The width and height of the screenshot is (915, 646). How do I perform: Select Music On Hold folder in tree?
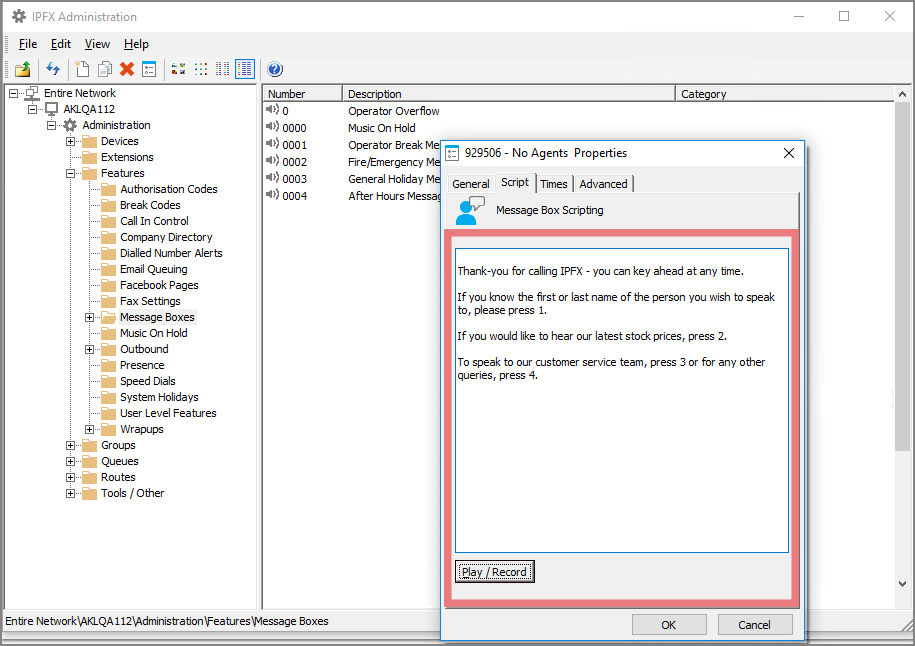153,333
